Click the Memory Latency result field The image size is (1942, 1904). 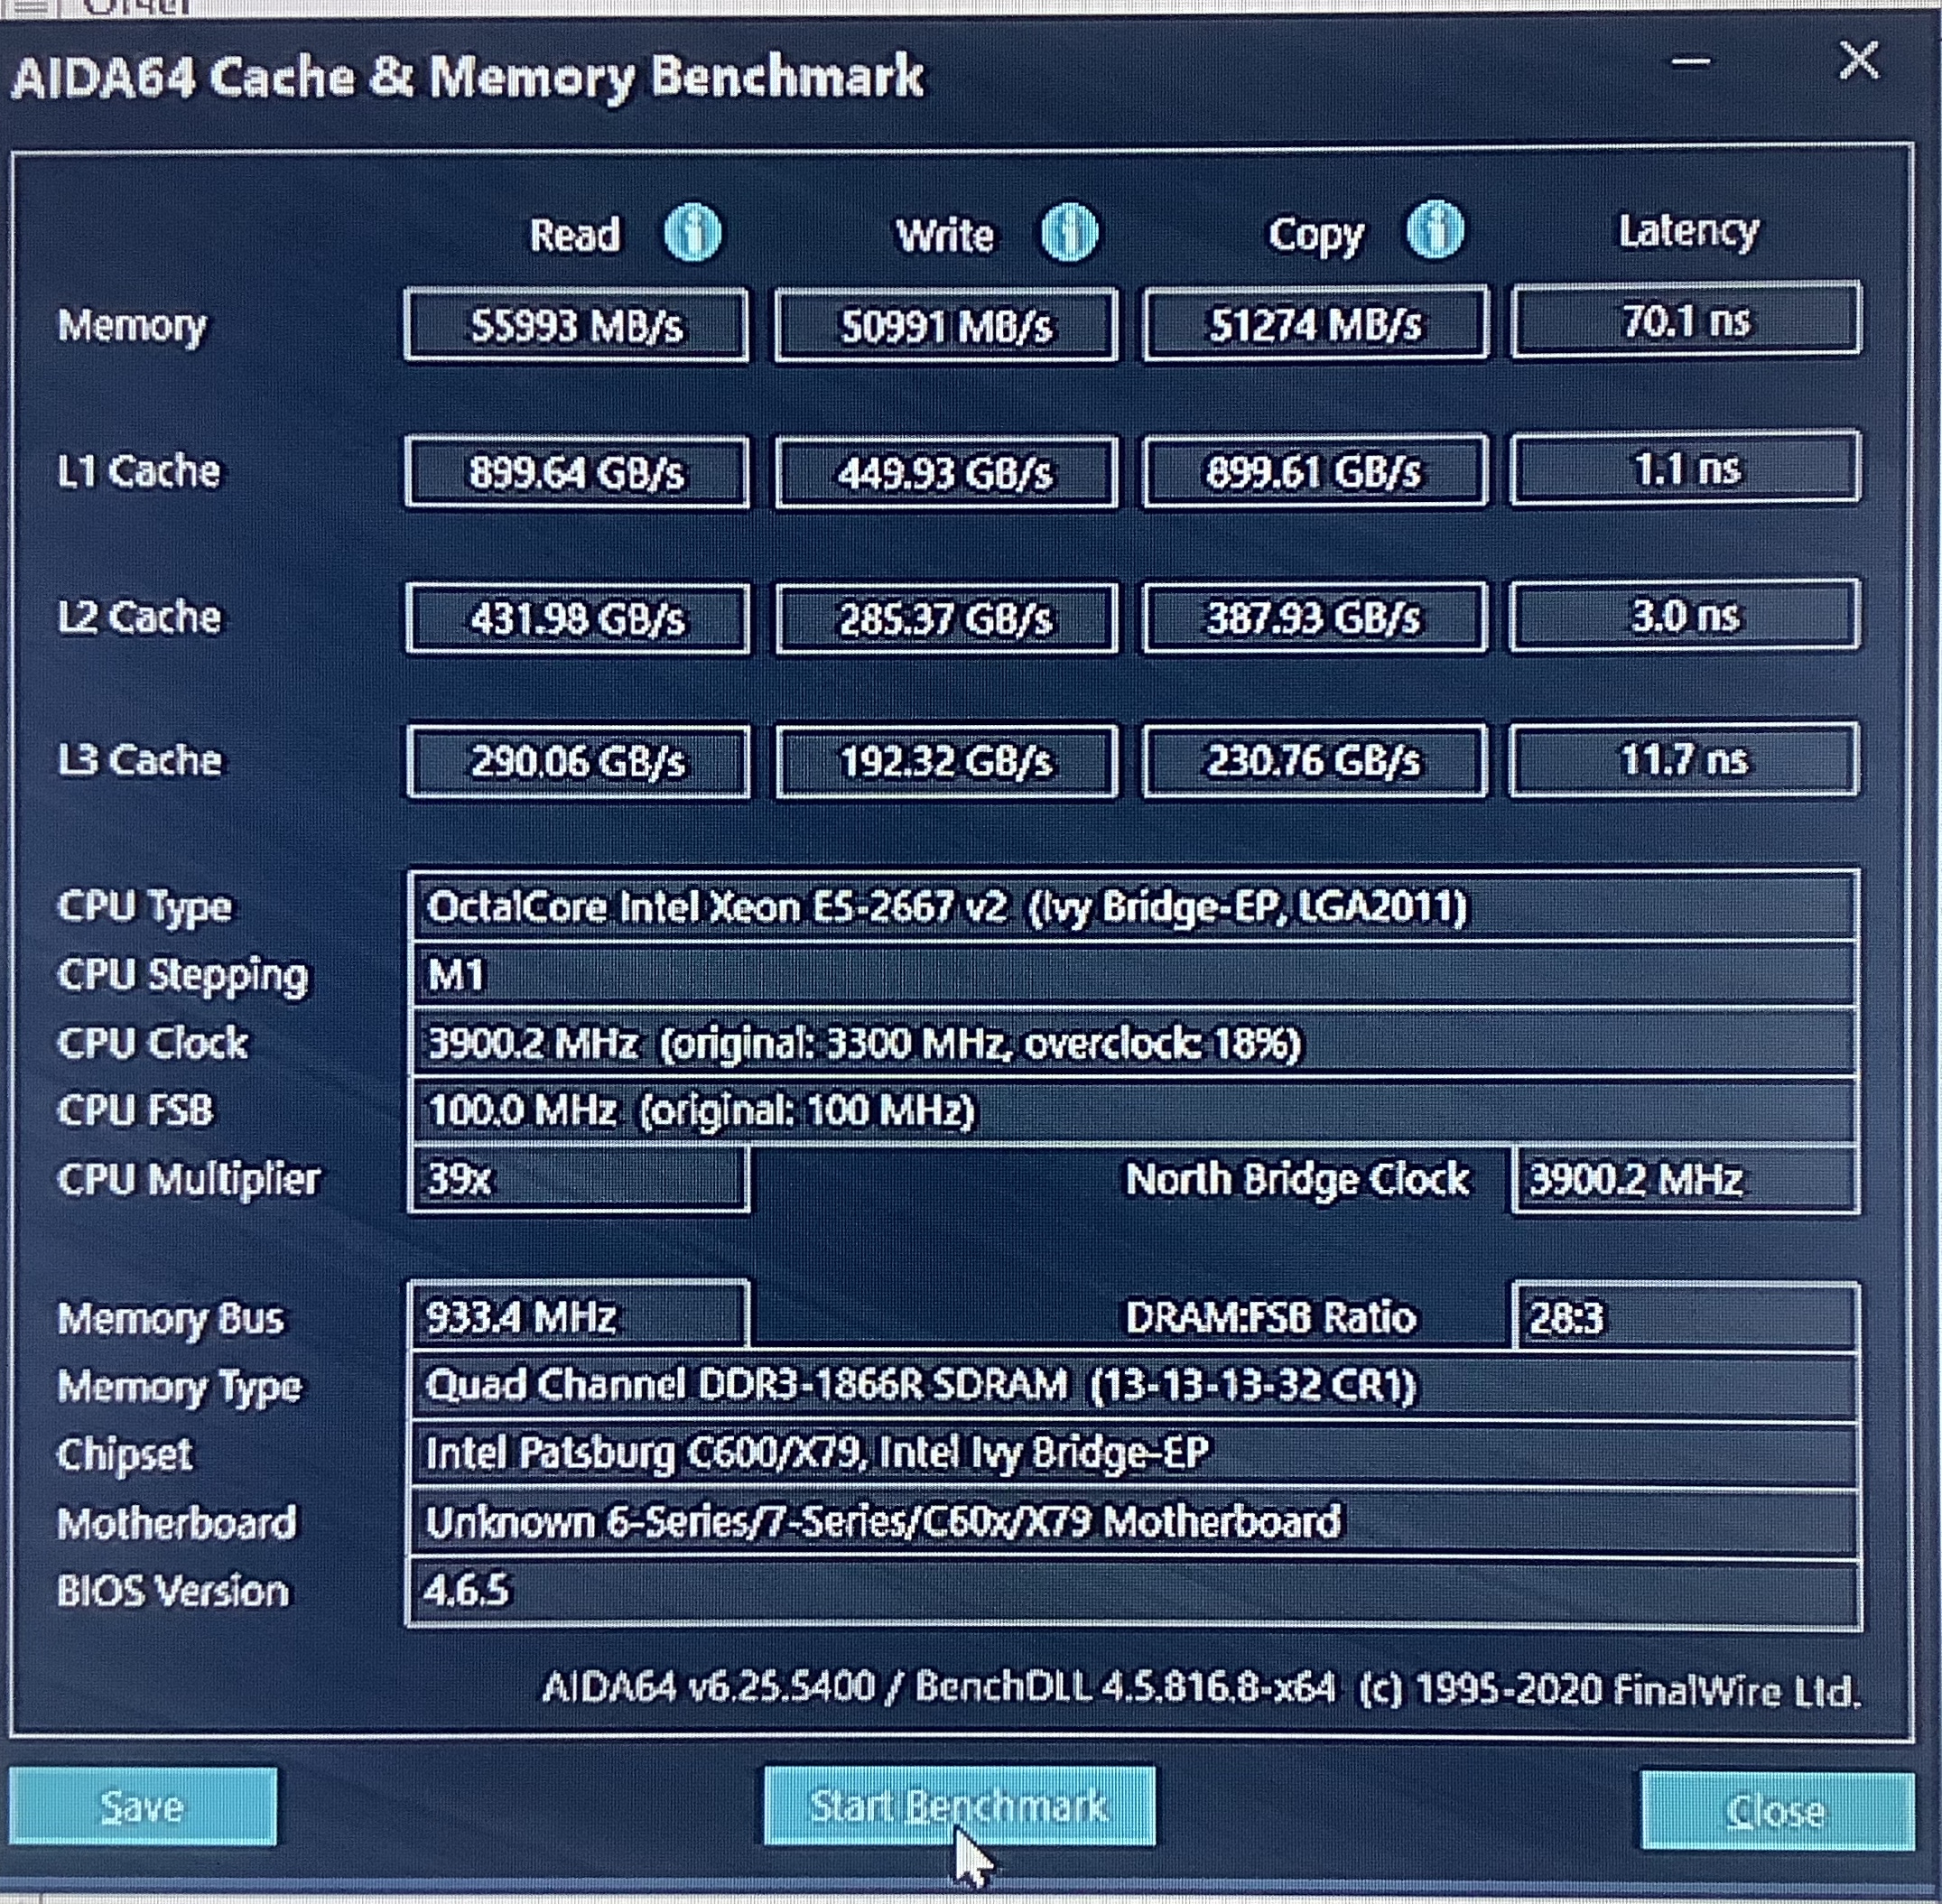pos(1685,321)
